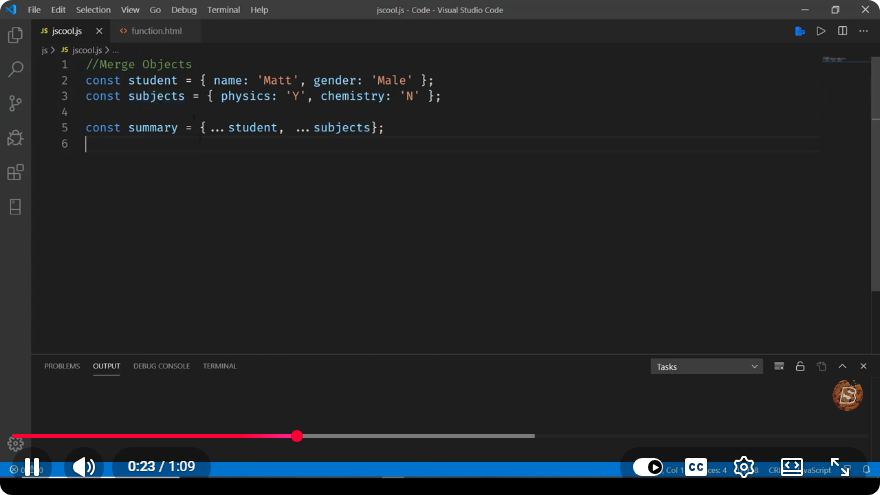Click the notifications bell in status bar
Screen dimensions: 880x495
tap(867, 470)
